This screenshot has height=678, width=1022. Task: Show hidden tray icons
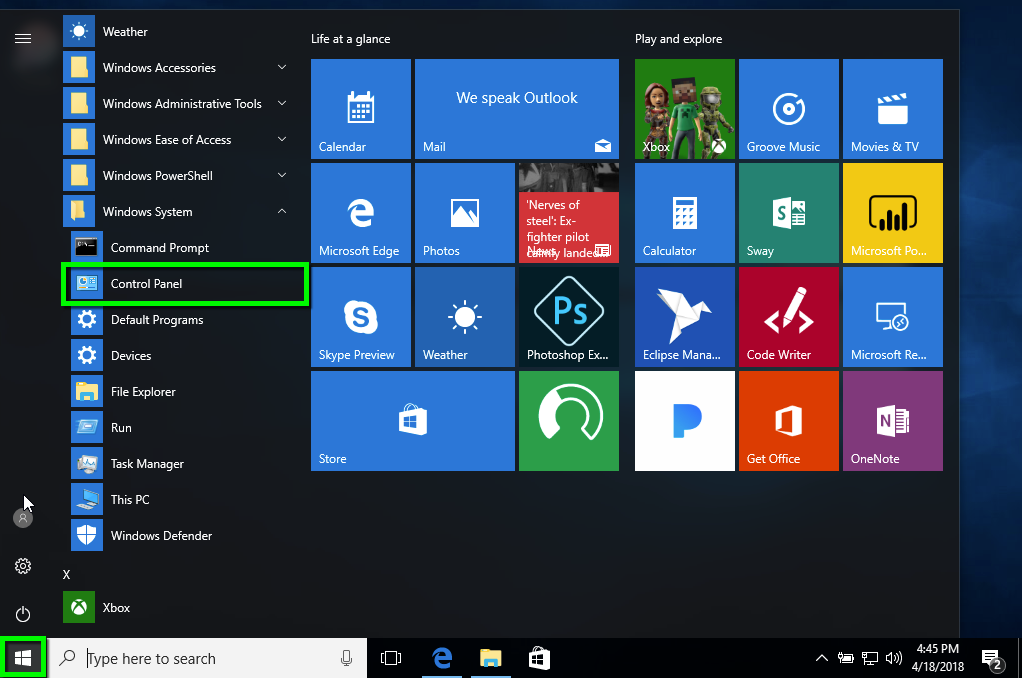pos(822,658)
